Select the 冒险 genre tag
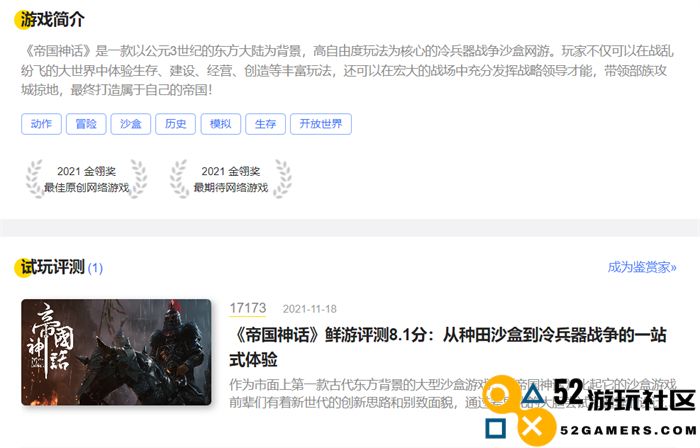The height and width of the screenshot is (448, 700). (86, 124)
